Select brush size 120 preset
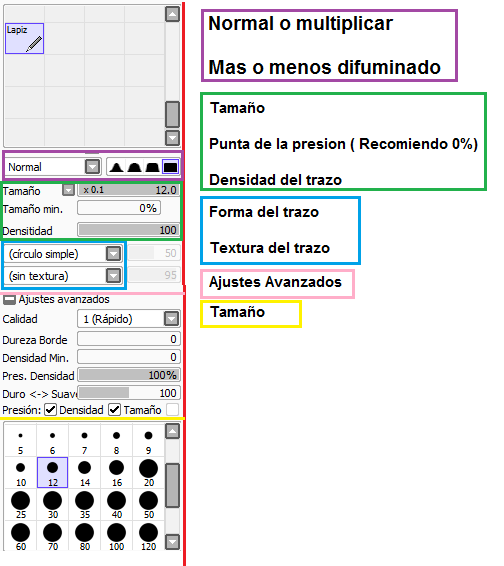The height and width of the screenshot is (566, 504). tap(148, 536)
